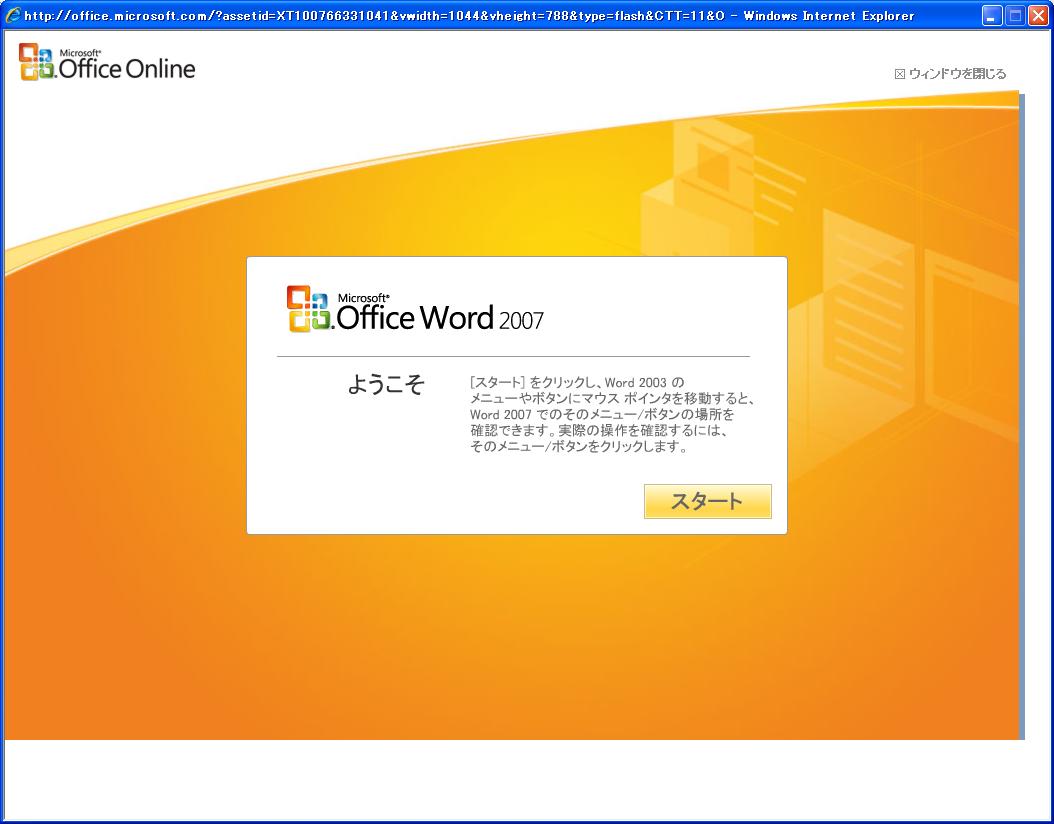Click the ウィンドウを閉じる link
The width and height of the screenshot is (1054, 824).
[950, 74]
